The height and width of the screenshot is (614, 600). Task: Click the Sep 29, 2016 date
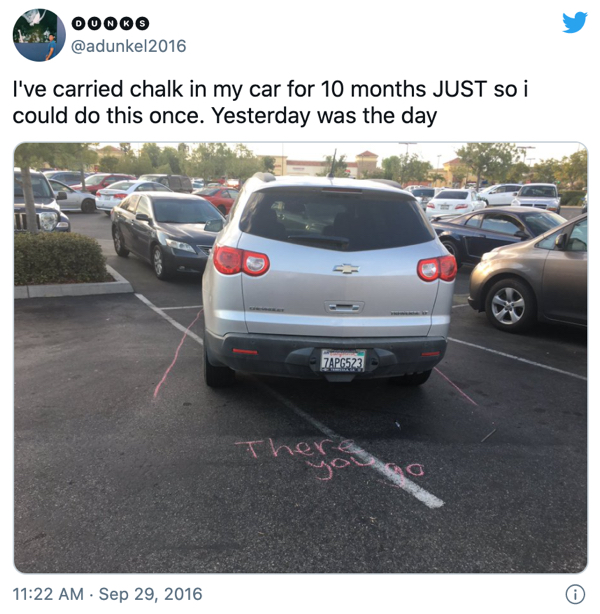tap(150, 594)
